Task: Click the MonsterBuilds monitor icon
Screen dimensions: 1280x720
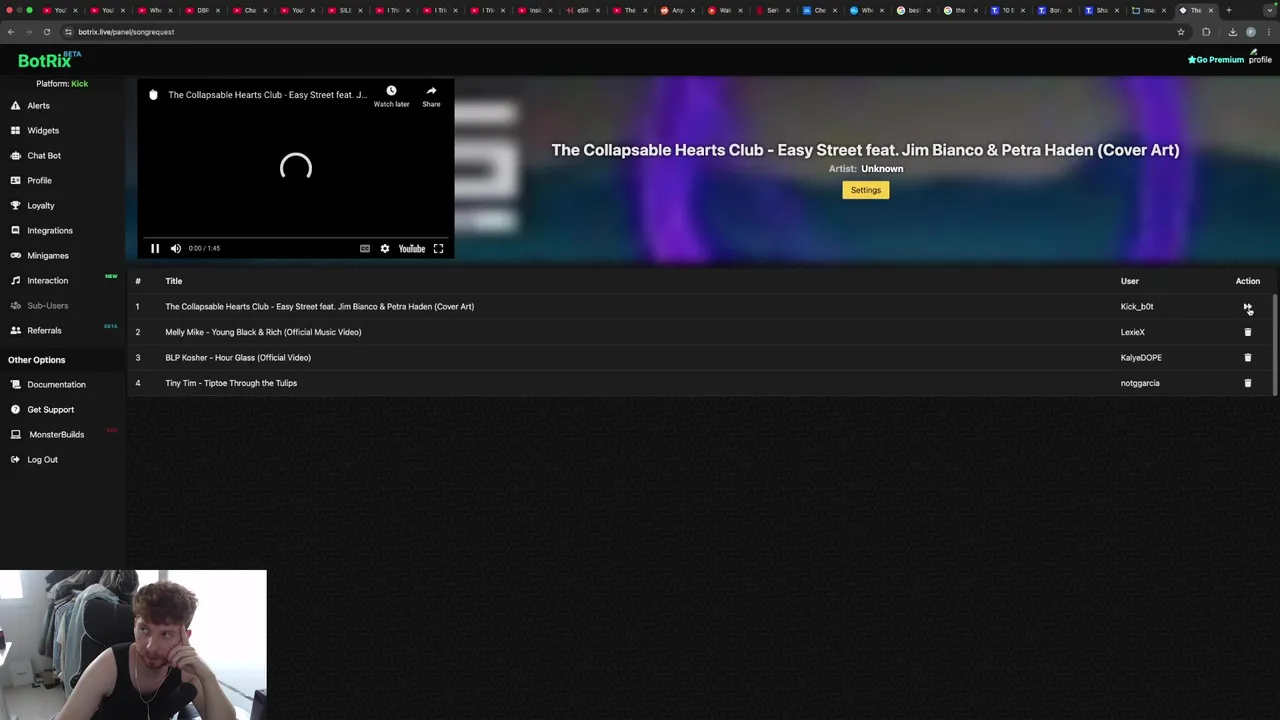Action: [16, 434]
